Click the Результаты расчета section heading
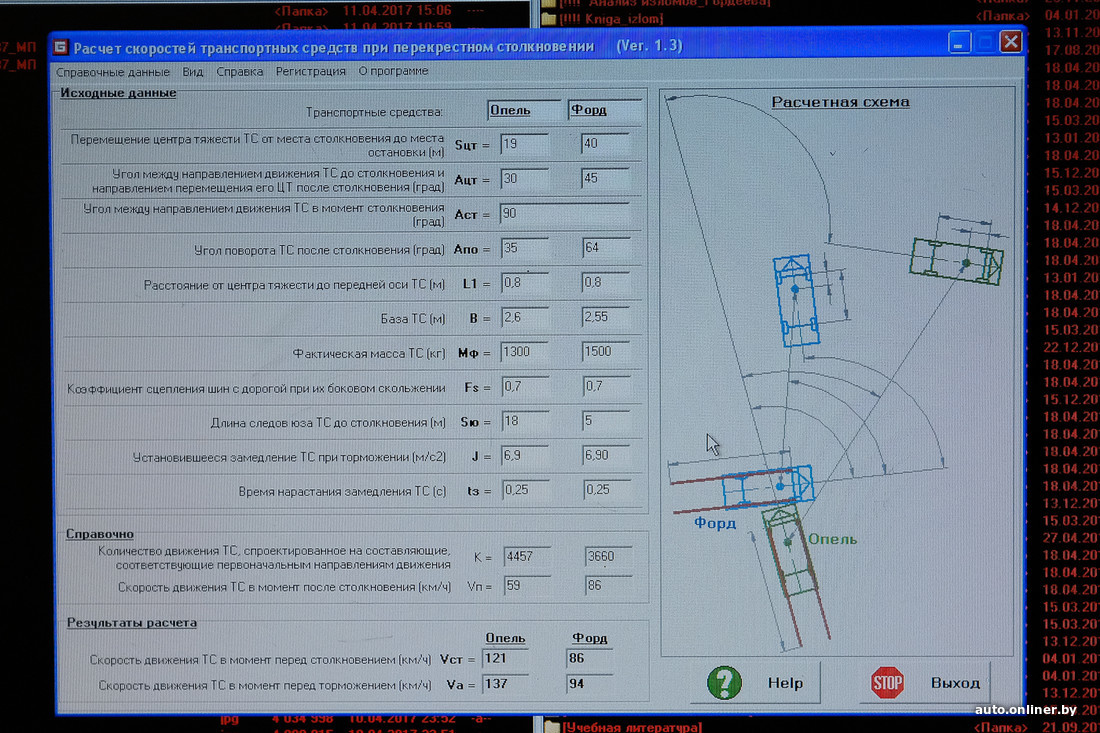This screenshot has width=1100, height=733. (x=132, y=623)
